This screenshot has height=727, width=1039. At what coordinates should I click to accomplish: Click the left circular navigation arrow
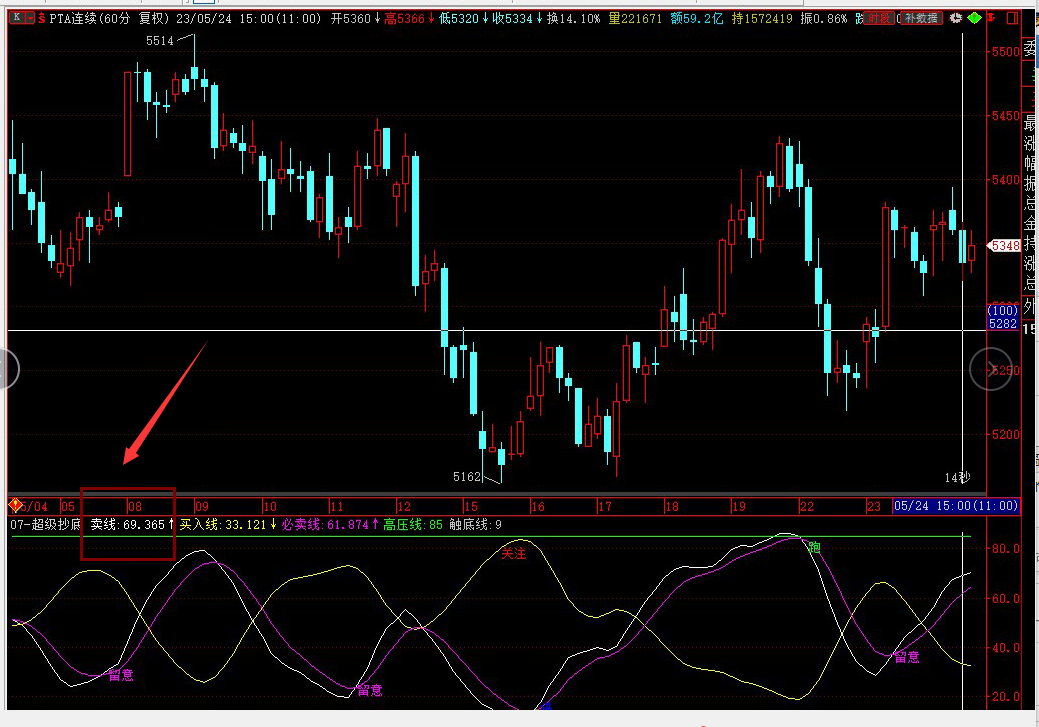coord(8,368)
